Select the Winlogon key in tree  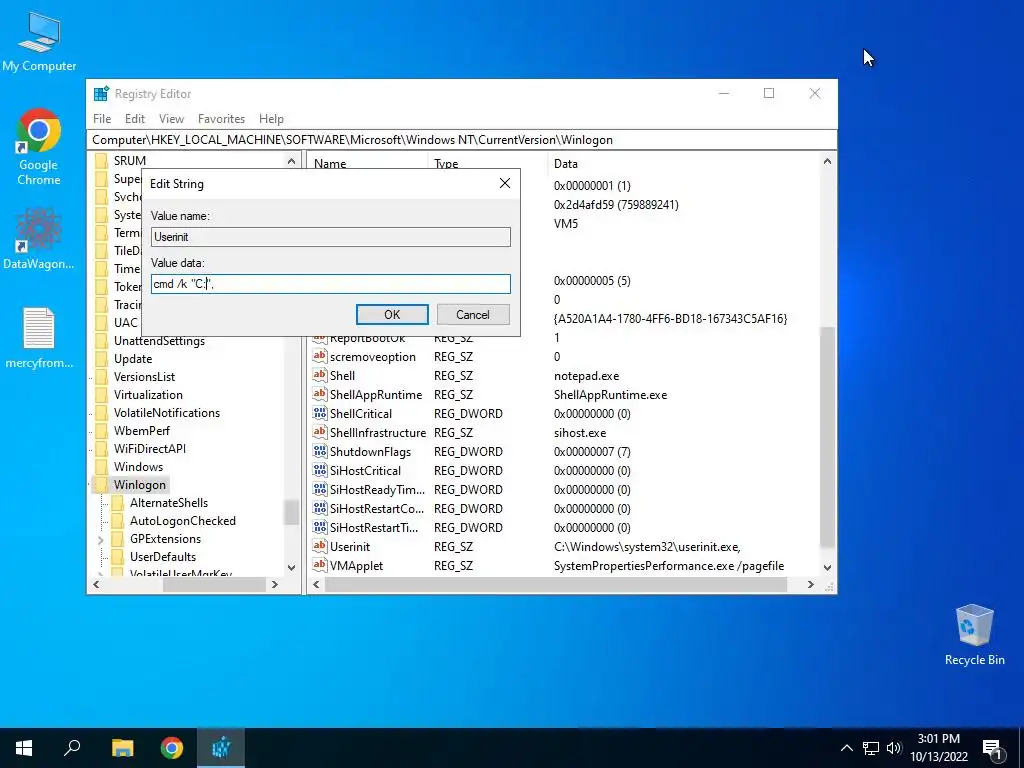point(140,485)
